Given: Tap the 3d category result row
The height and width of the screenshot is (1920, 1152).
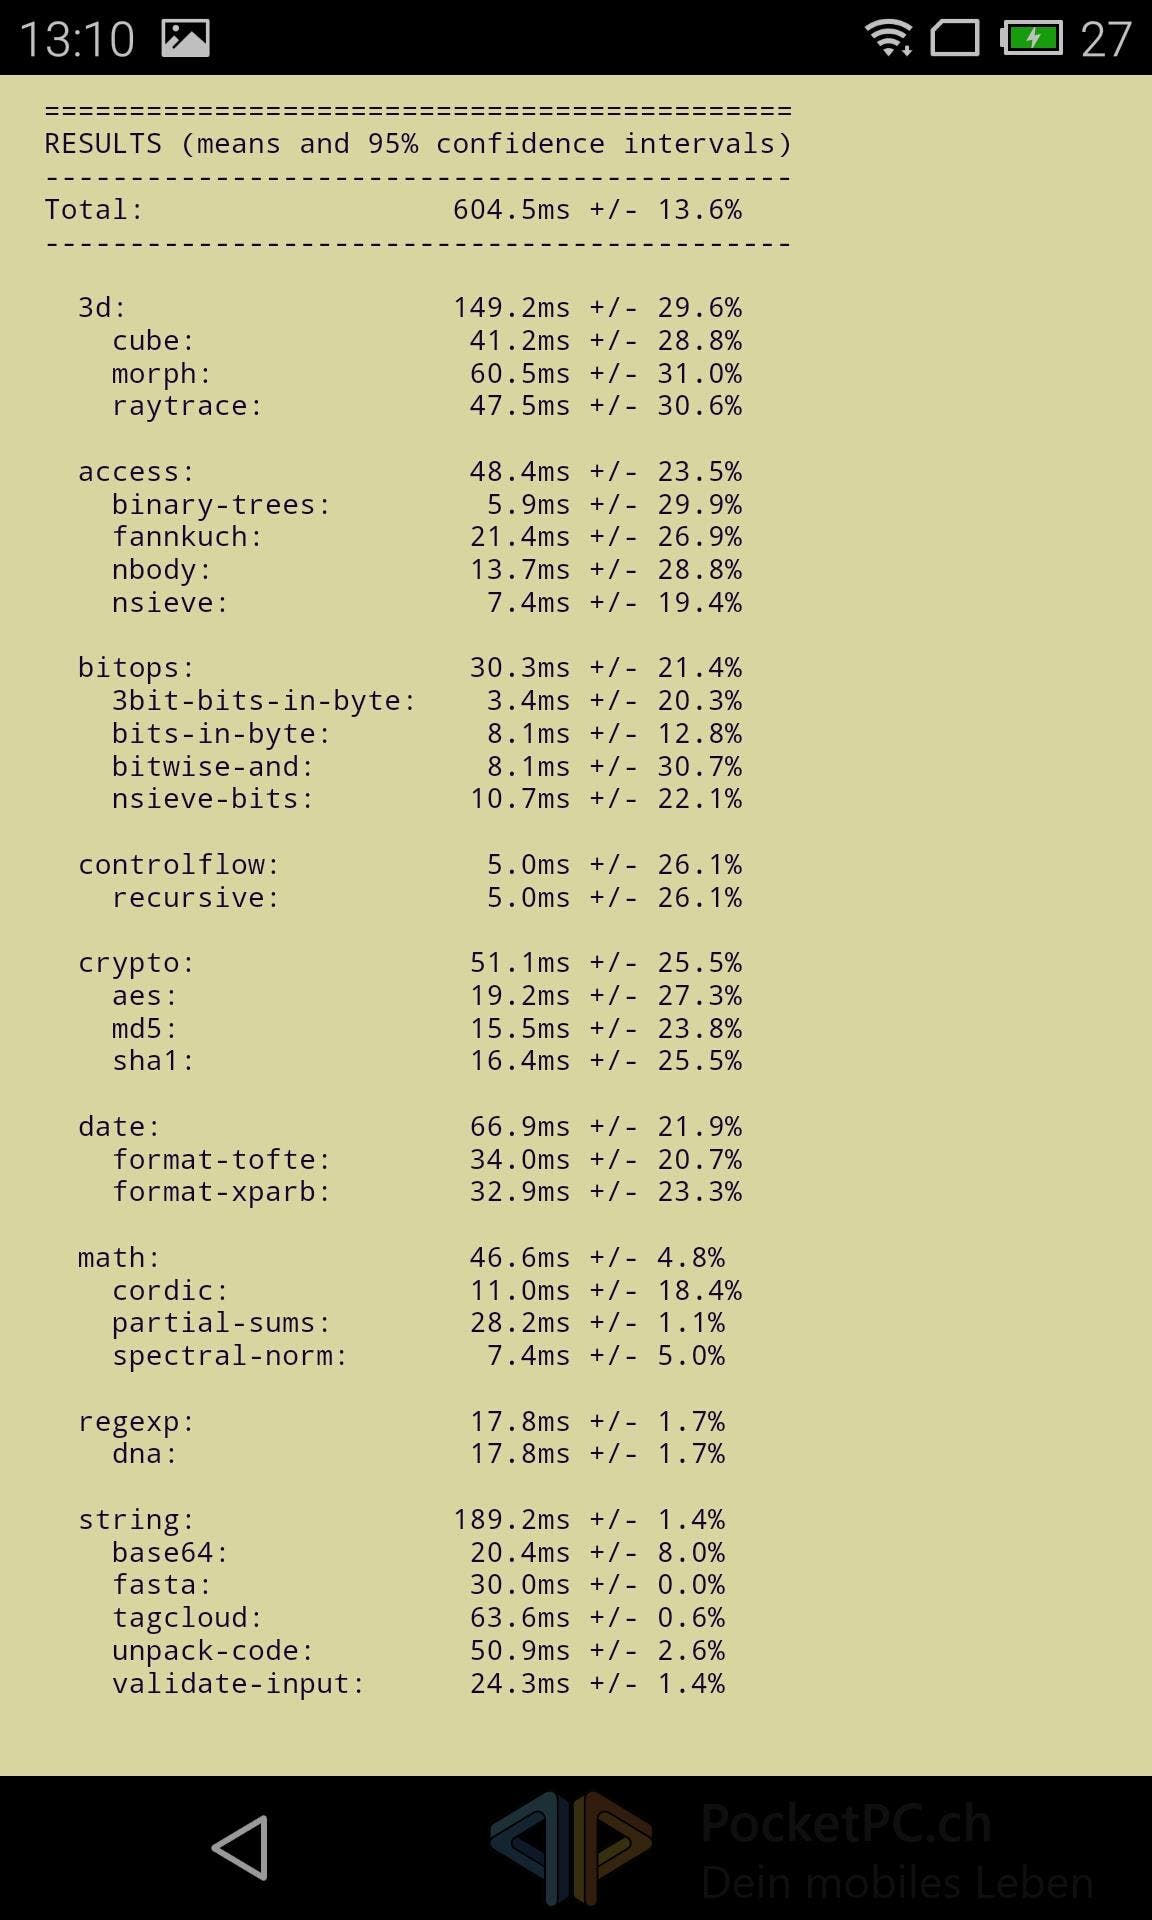Looking at the screenshot, I should pos(410,308).
